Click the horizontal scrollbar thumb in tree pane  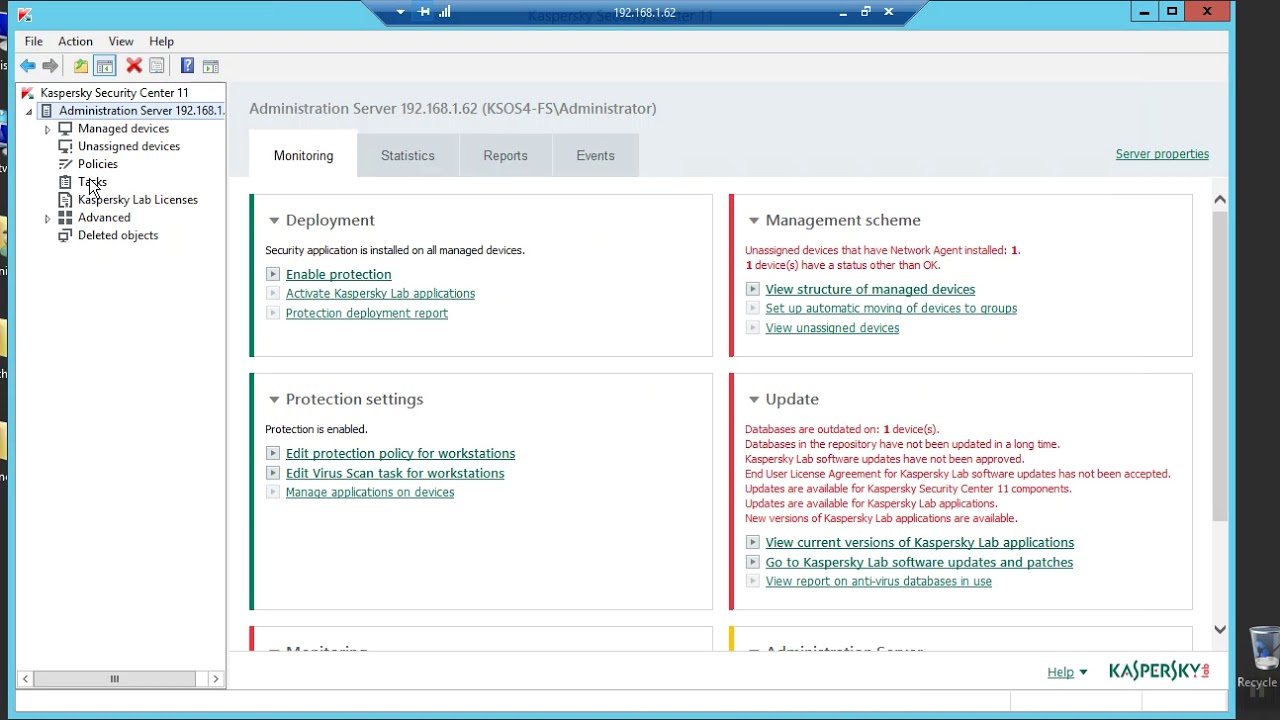[115, 679]
